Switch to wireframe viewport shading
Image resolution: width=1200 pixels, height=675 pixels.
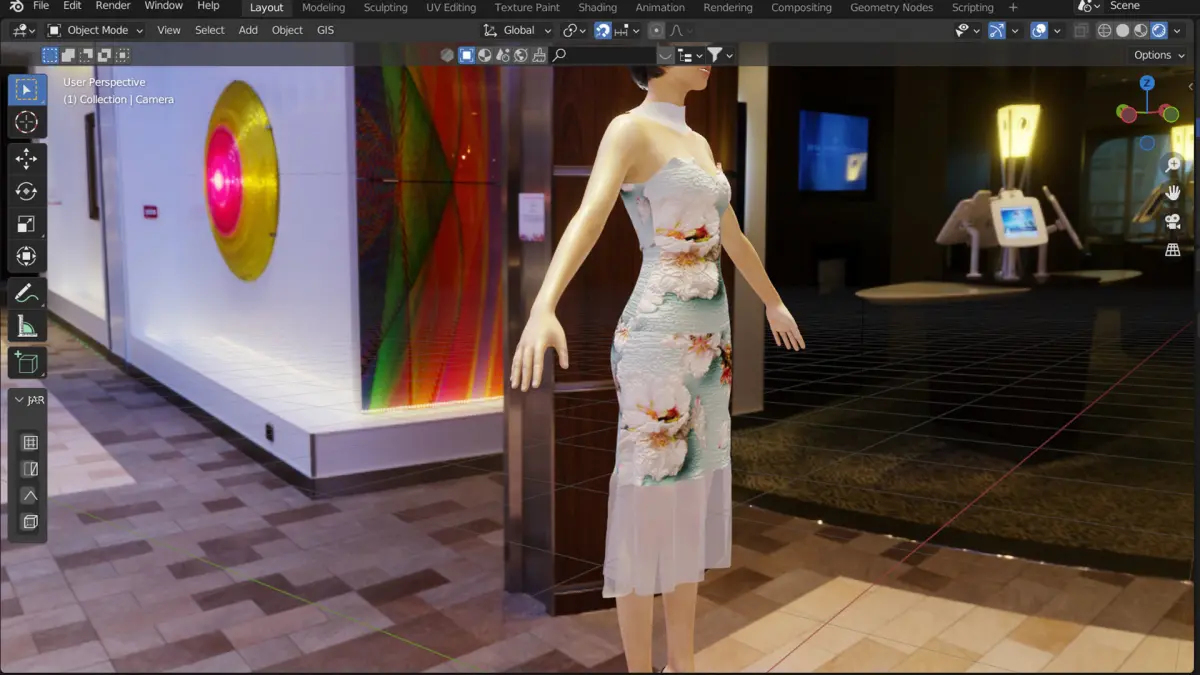coord(1104,30)
